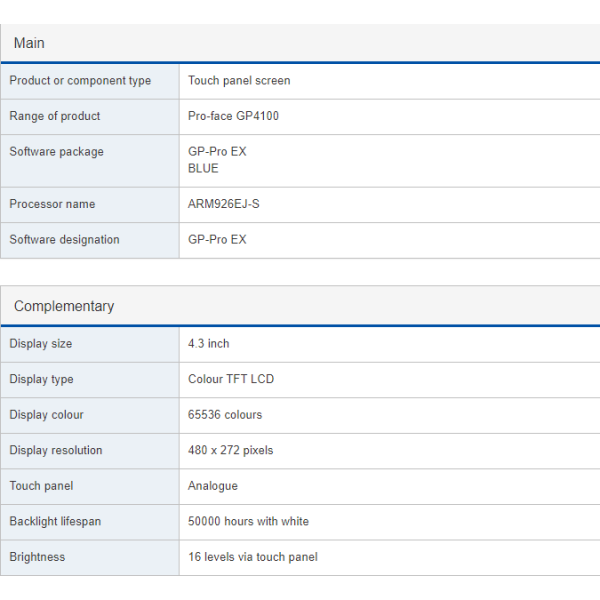Image resolution: width=600 pixels, height=600 pixels.
Task: Select the 'Colour TFT LCD' value
Action: click(231, 379)
